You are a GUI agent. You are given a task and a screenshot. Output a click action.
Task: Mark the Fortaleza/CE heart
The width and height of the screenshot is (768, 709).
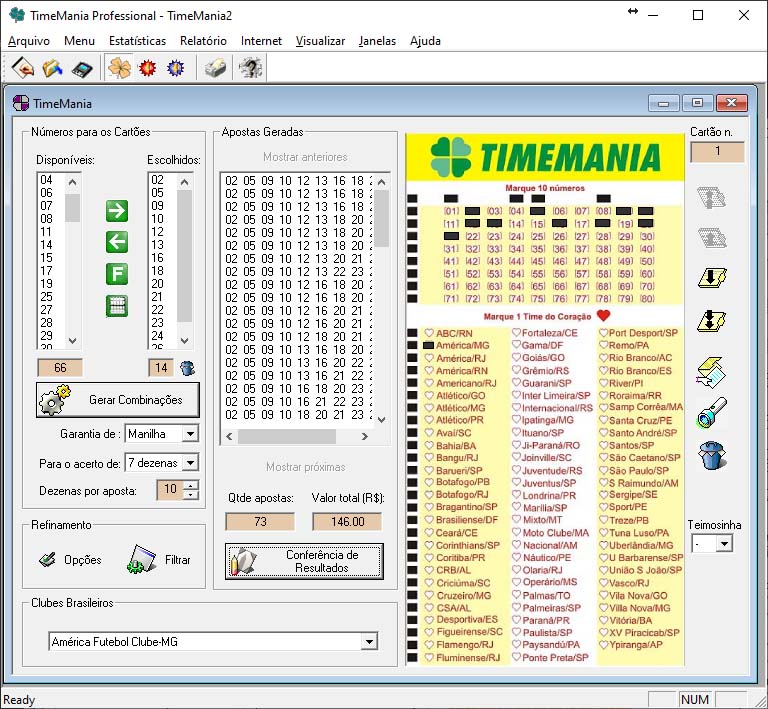click(516, 332)
